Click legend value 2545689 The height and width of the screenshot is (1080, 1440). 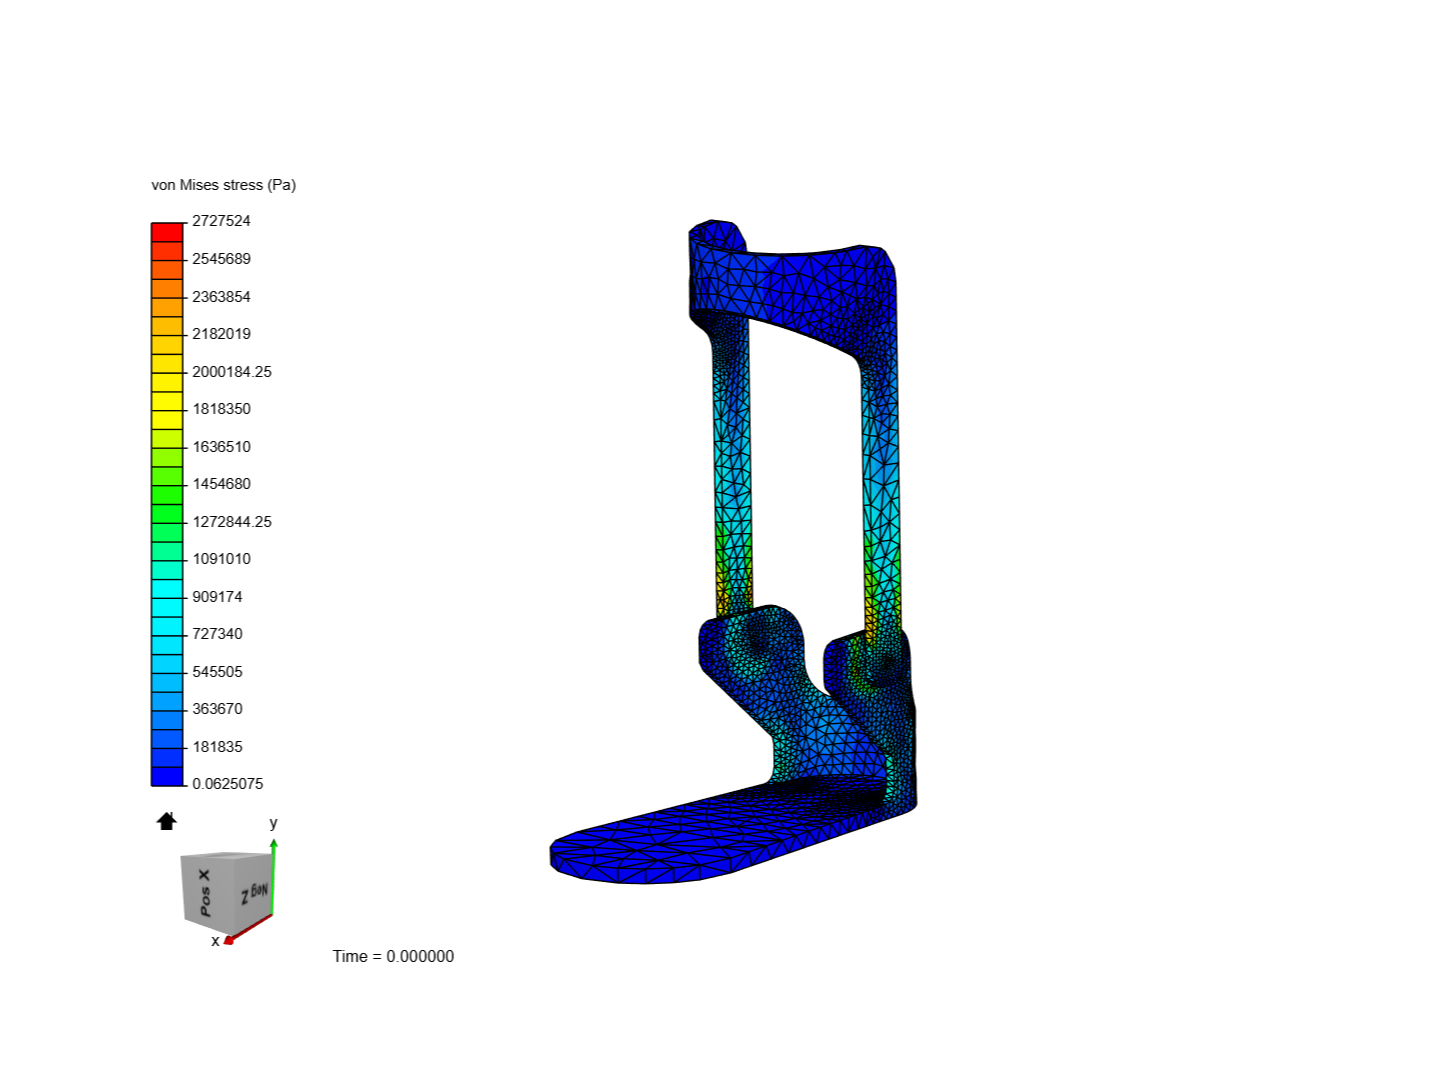click(x=221, y=259)
